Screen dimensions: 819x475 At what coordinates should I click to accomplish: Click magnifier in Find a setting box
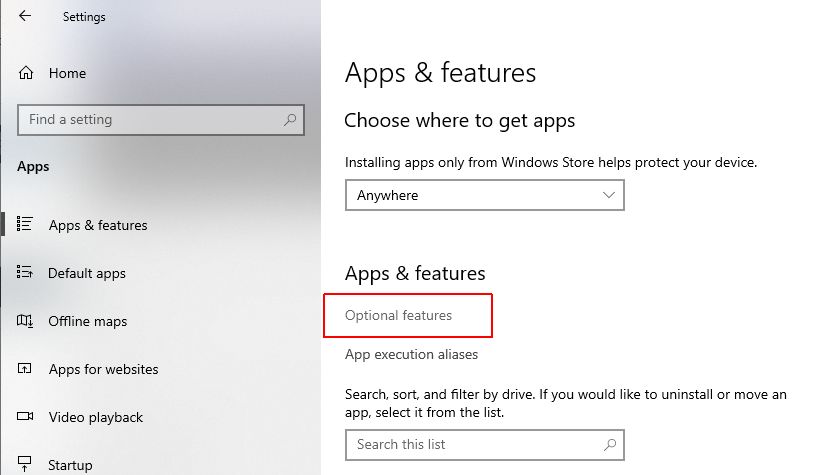pos(290,120)
